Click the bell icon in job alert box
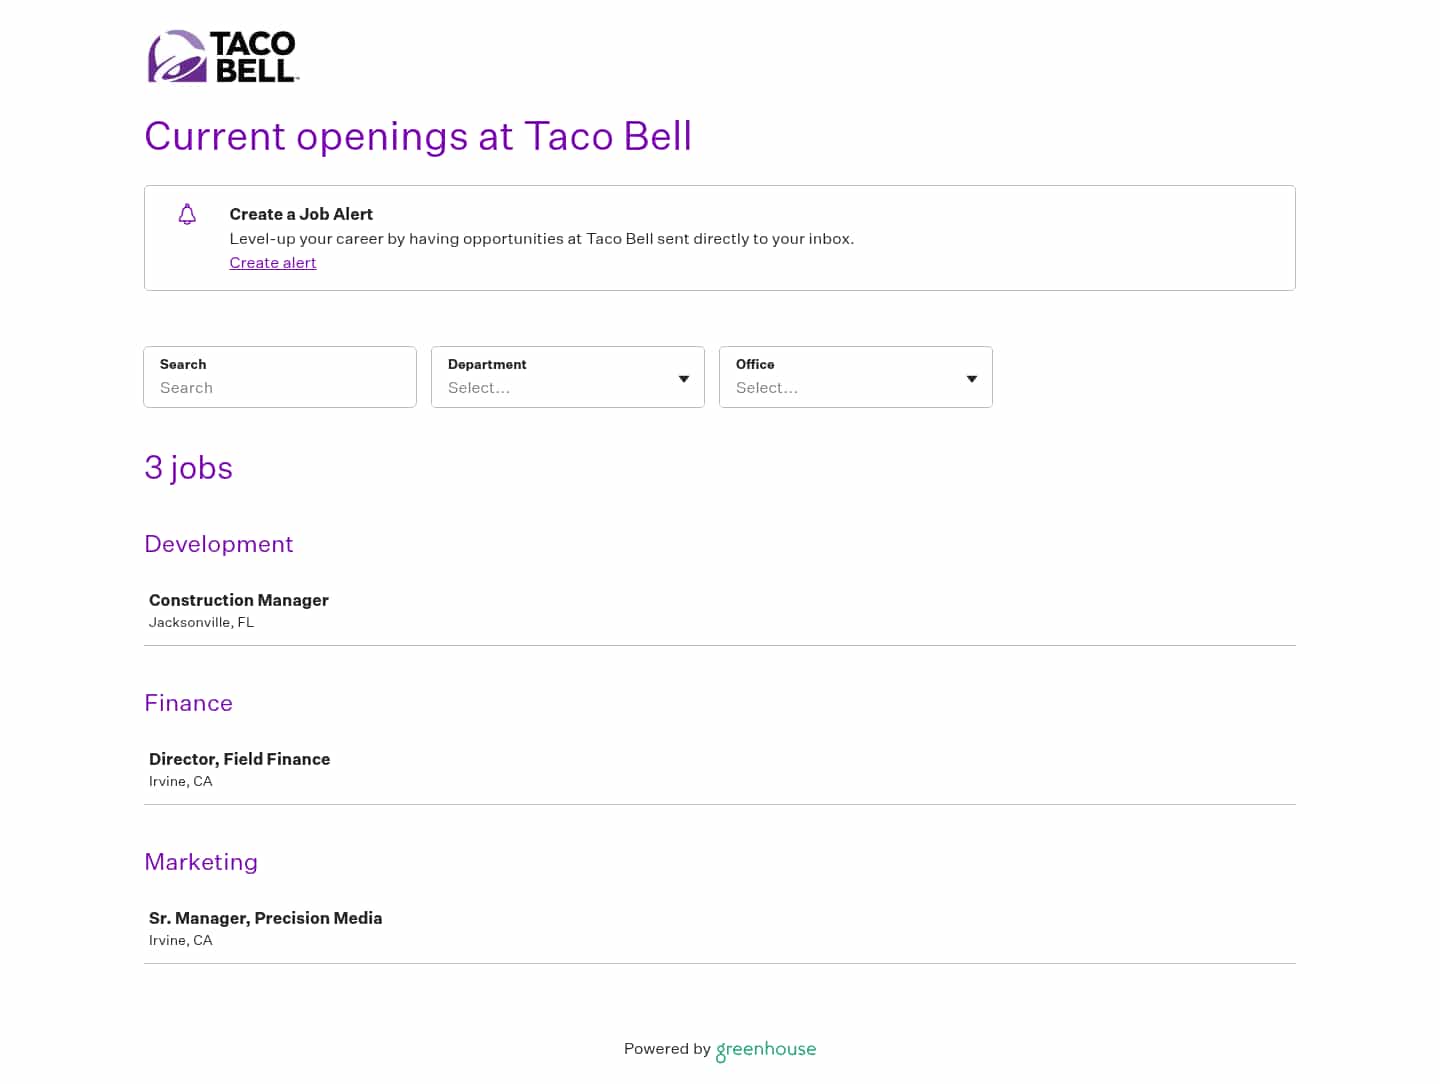The width and height of the screenshot is (1440, 1084). 187,215
